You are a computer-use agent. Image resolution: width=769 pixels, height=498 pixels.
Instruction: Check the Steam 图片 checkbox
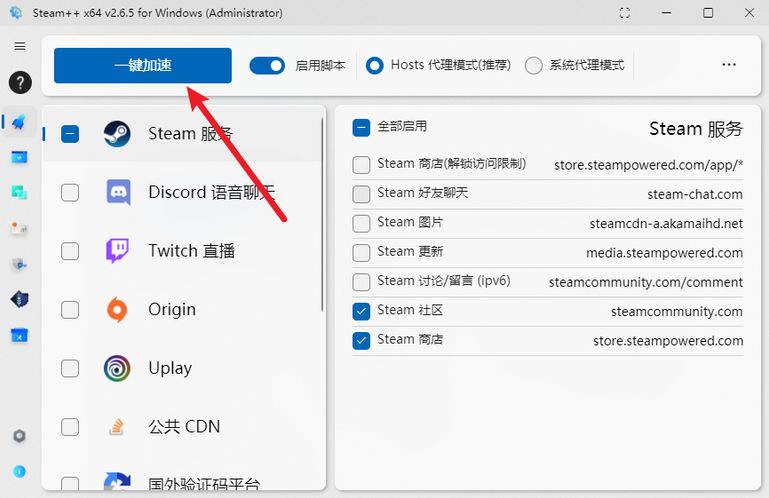click(361, 224)
